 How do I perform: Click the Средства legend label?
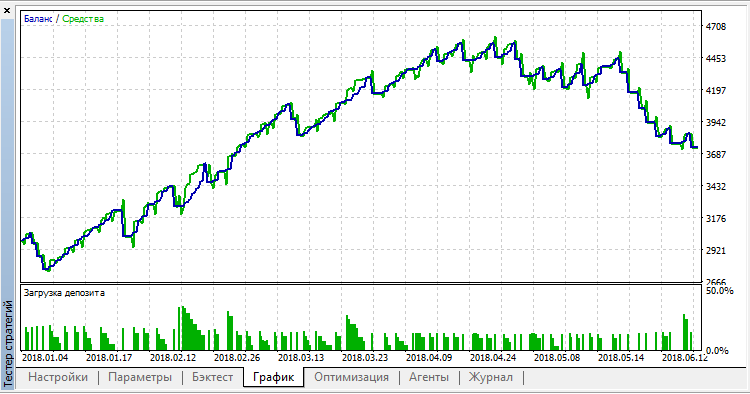click(83, 19)
